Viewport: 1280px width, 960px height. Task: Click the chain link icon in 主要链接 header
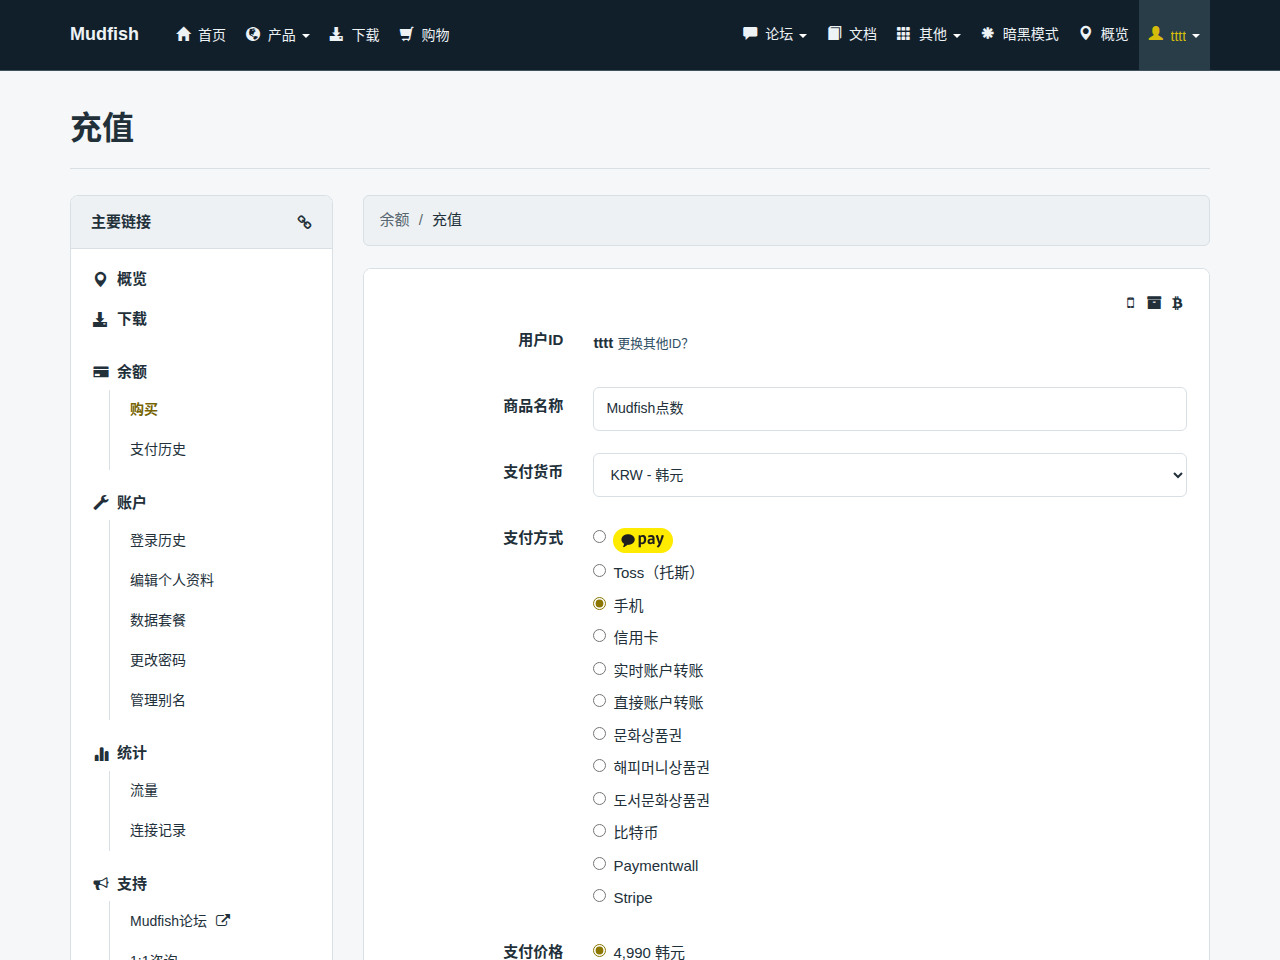click(x=304, y=222)
